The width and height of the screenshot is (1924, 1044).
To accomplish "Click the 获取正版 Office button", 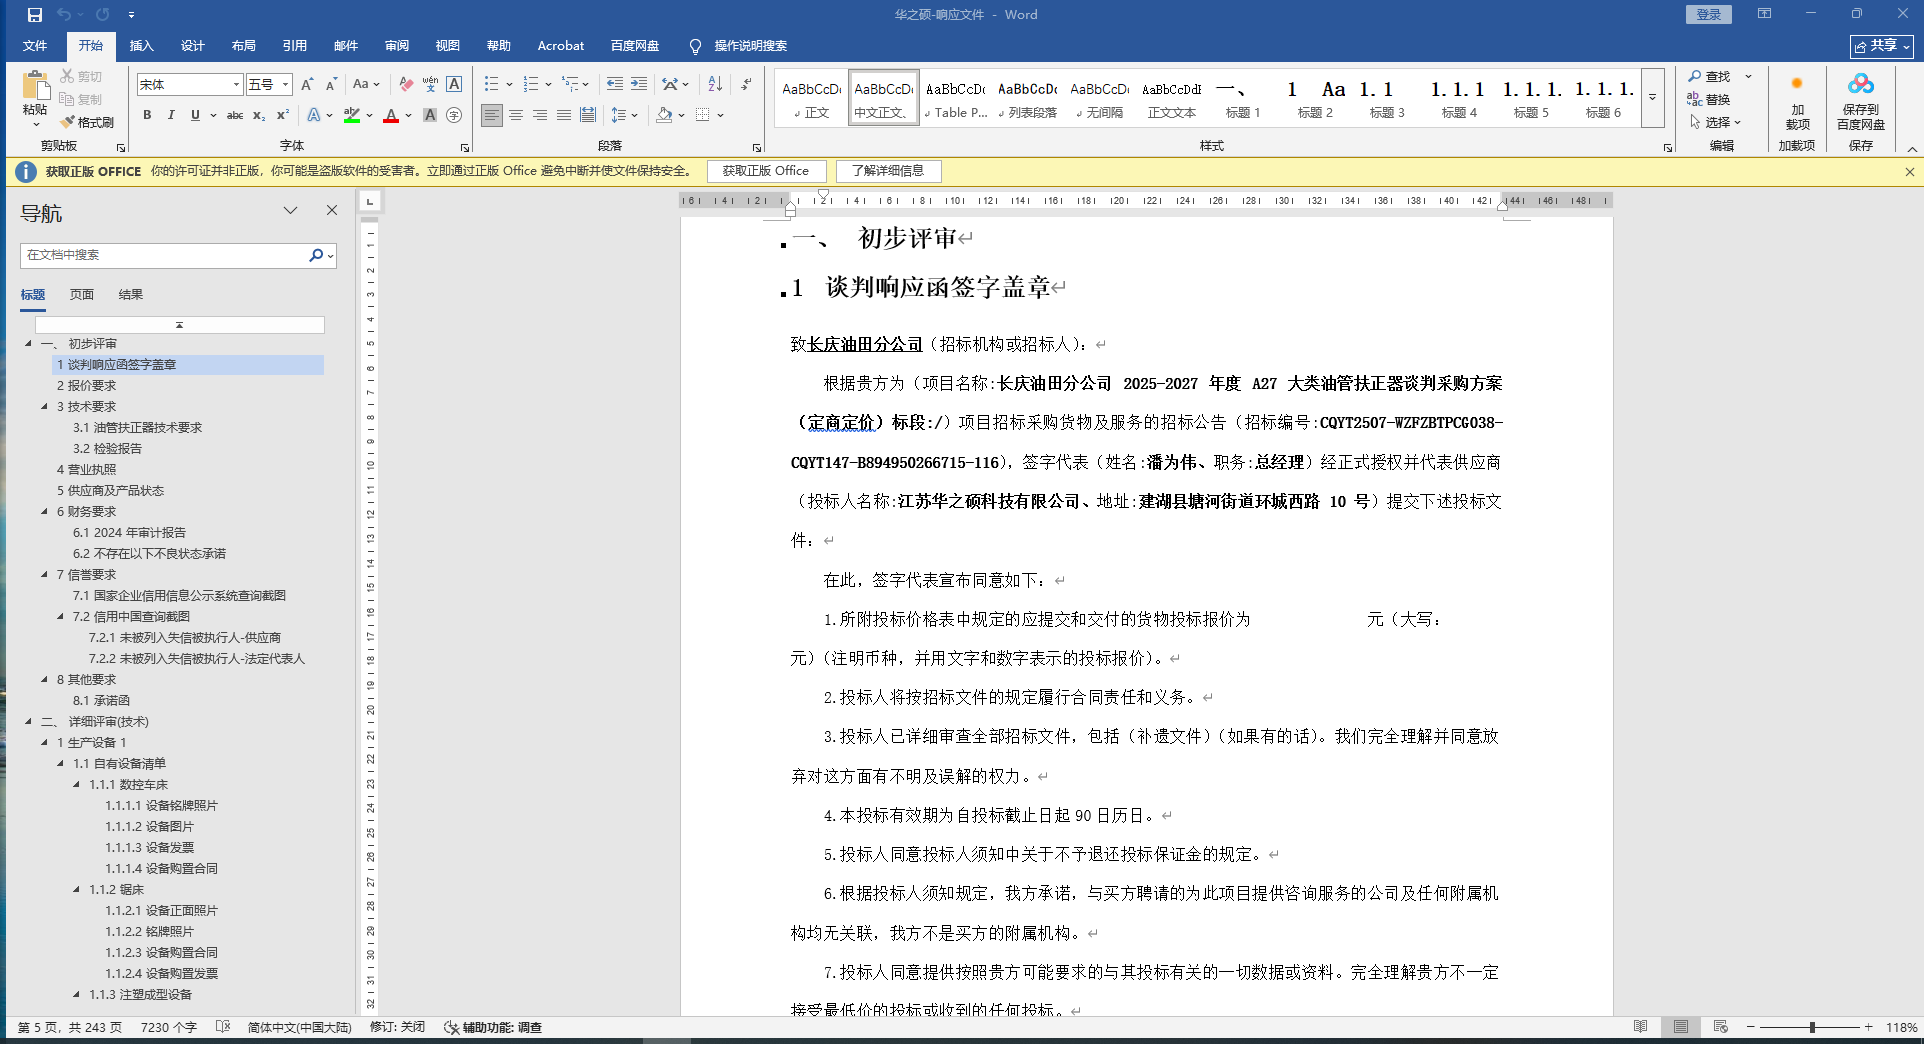I will pyautogui.click(x=766, y=171).
